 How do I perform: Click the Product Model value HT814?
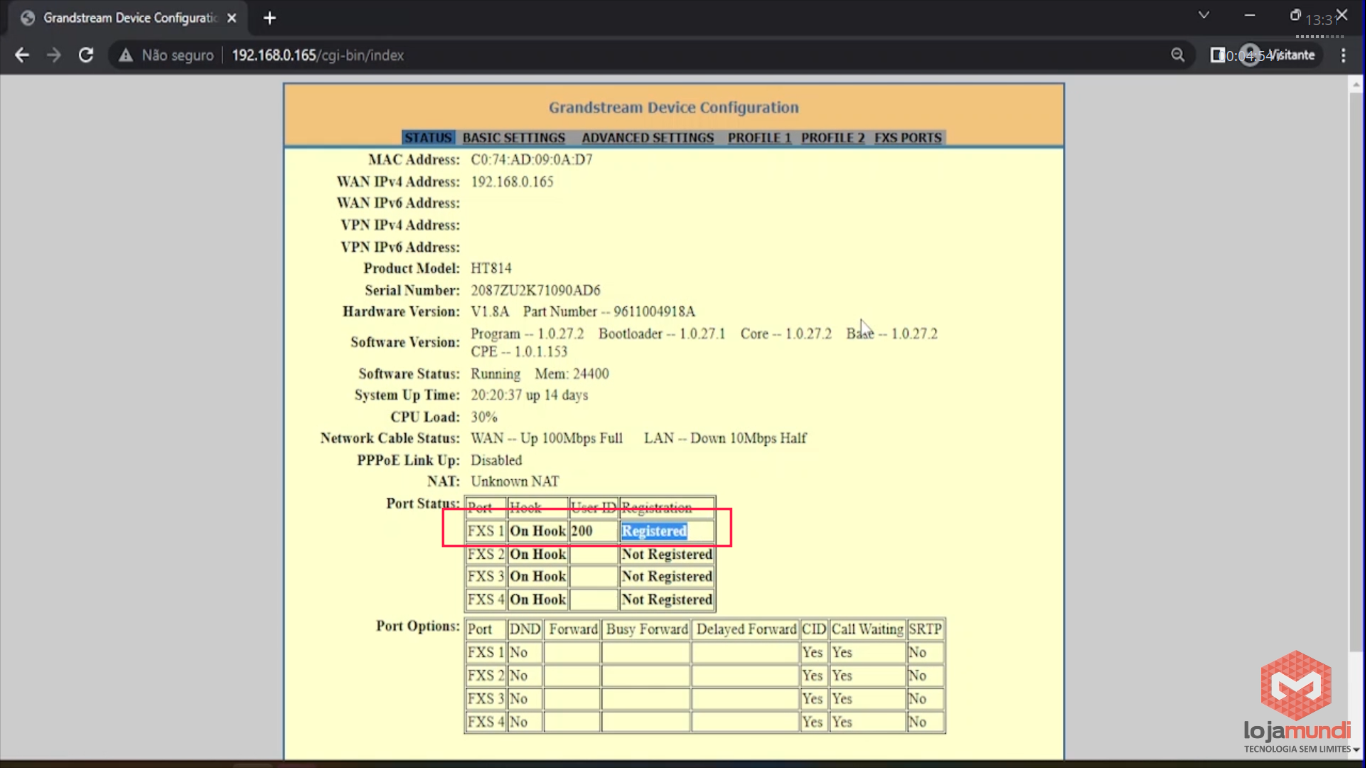[x=491, y=268]
